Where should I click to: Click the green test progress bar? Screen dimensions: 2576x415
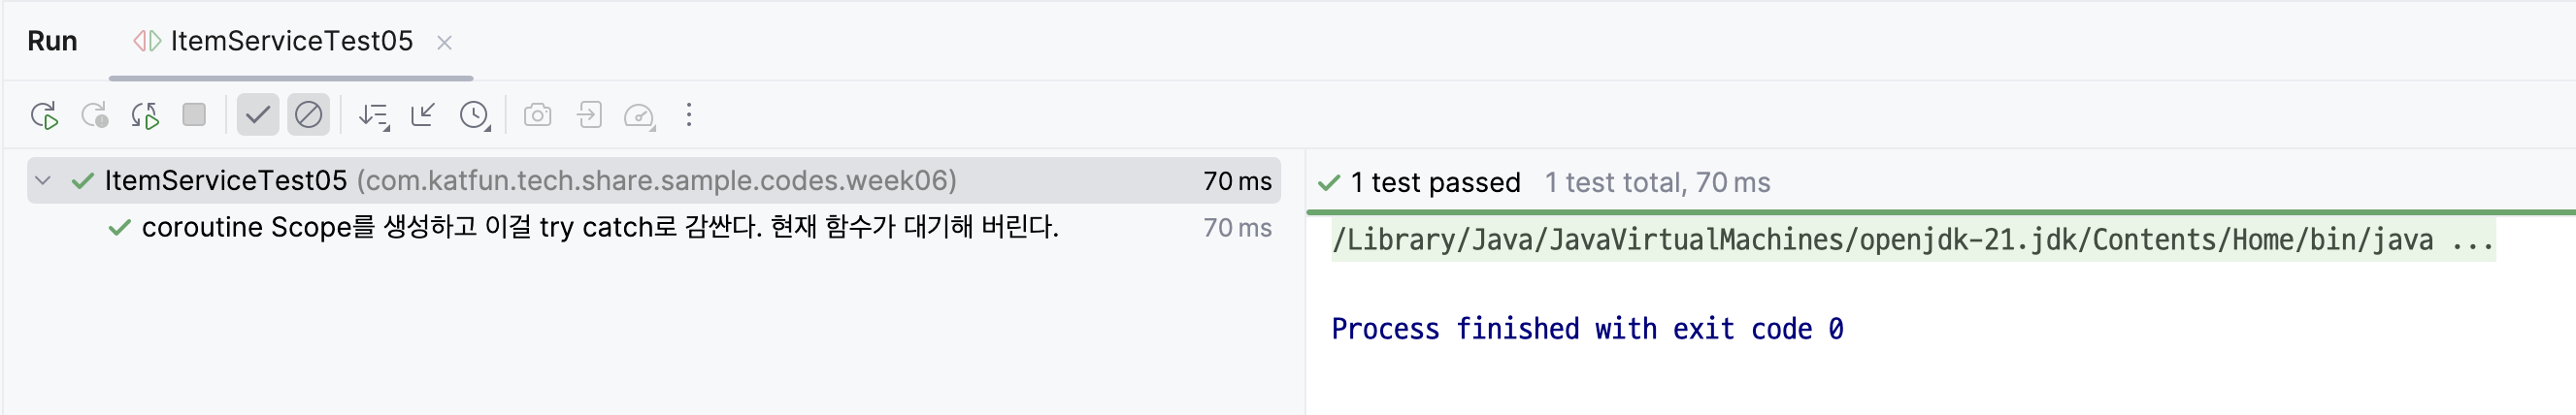pos(1940,212)
